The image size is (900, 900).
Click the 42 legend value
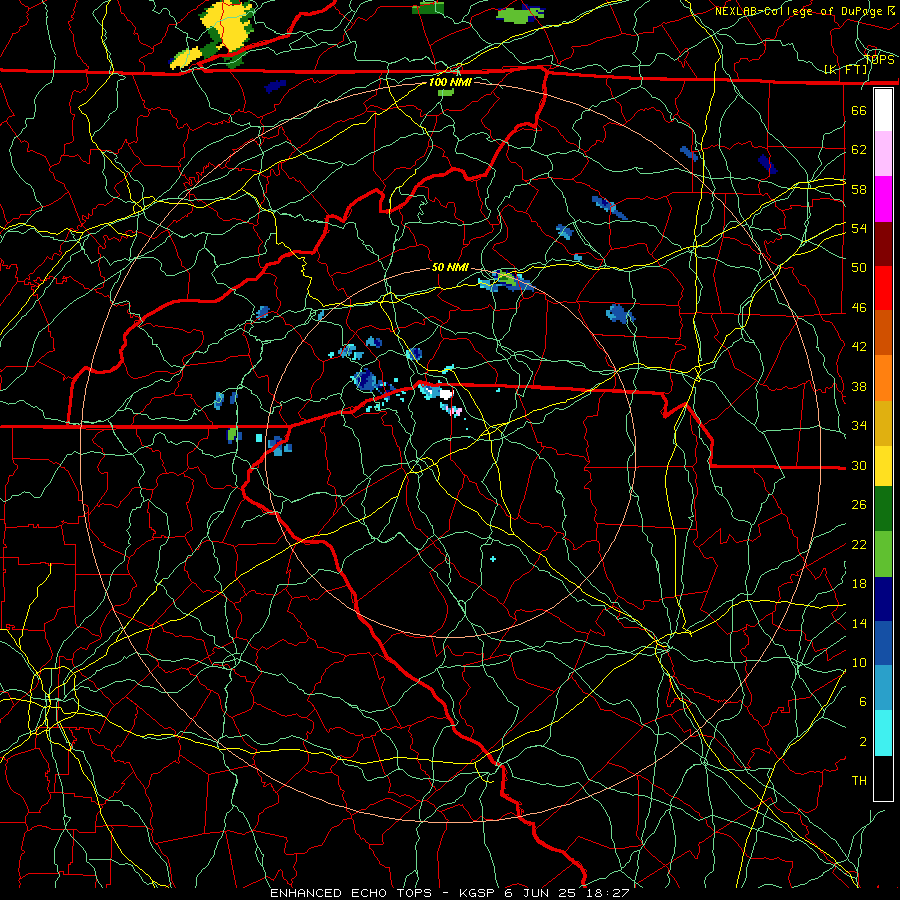pos(859,346)
